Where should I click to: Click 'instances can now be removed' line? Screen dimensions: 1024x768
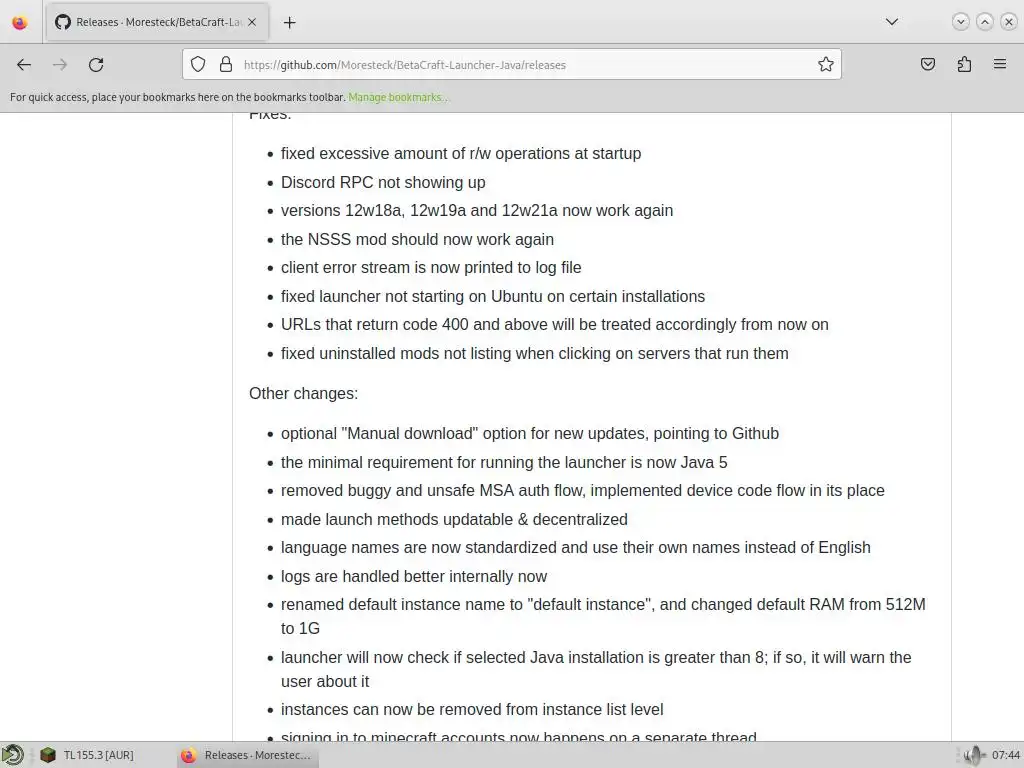[x=472, y=709]
